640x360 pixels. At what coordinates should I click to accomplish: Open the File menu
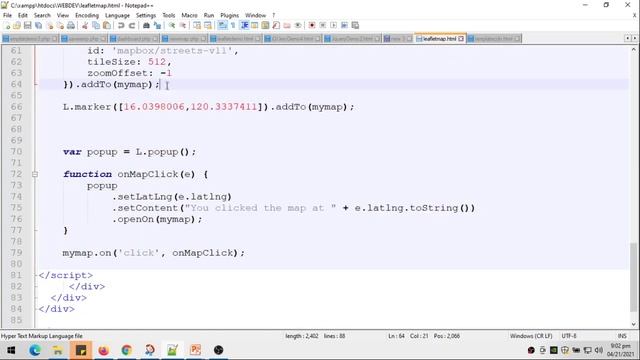click(7, 15)
